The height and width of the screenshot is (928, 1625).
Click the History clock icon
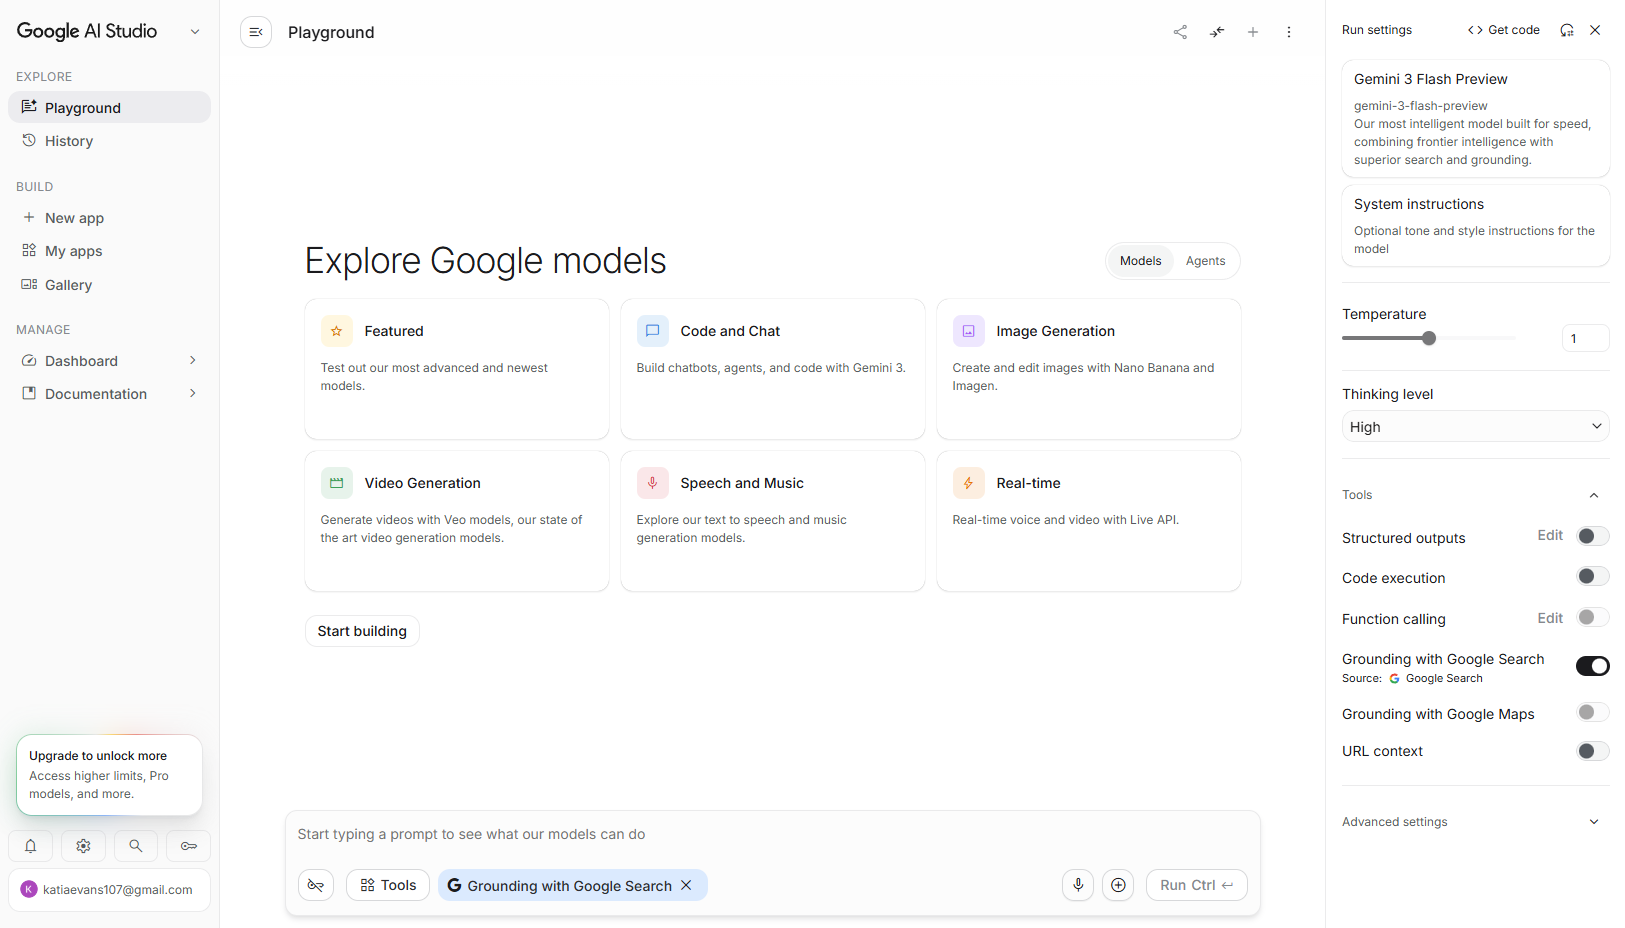tap(29, 140)
